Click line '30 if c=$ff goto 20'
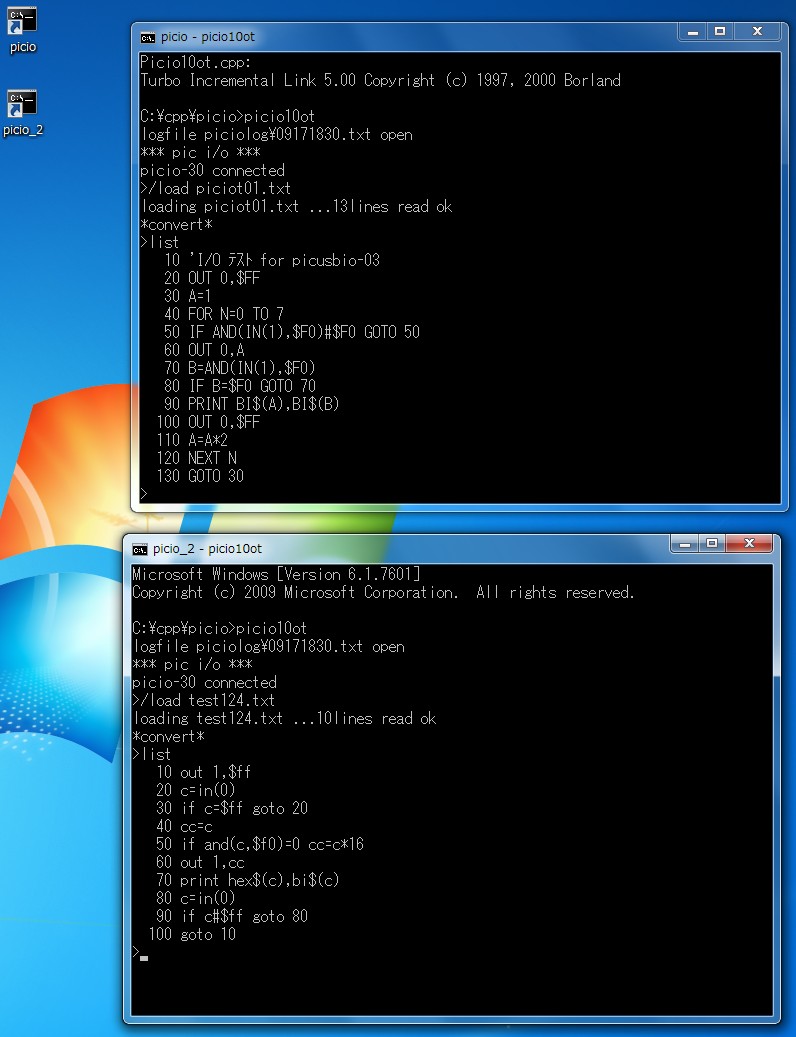Screen dimensions: 796x1037 (231, 808)
